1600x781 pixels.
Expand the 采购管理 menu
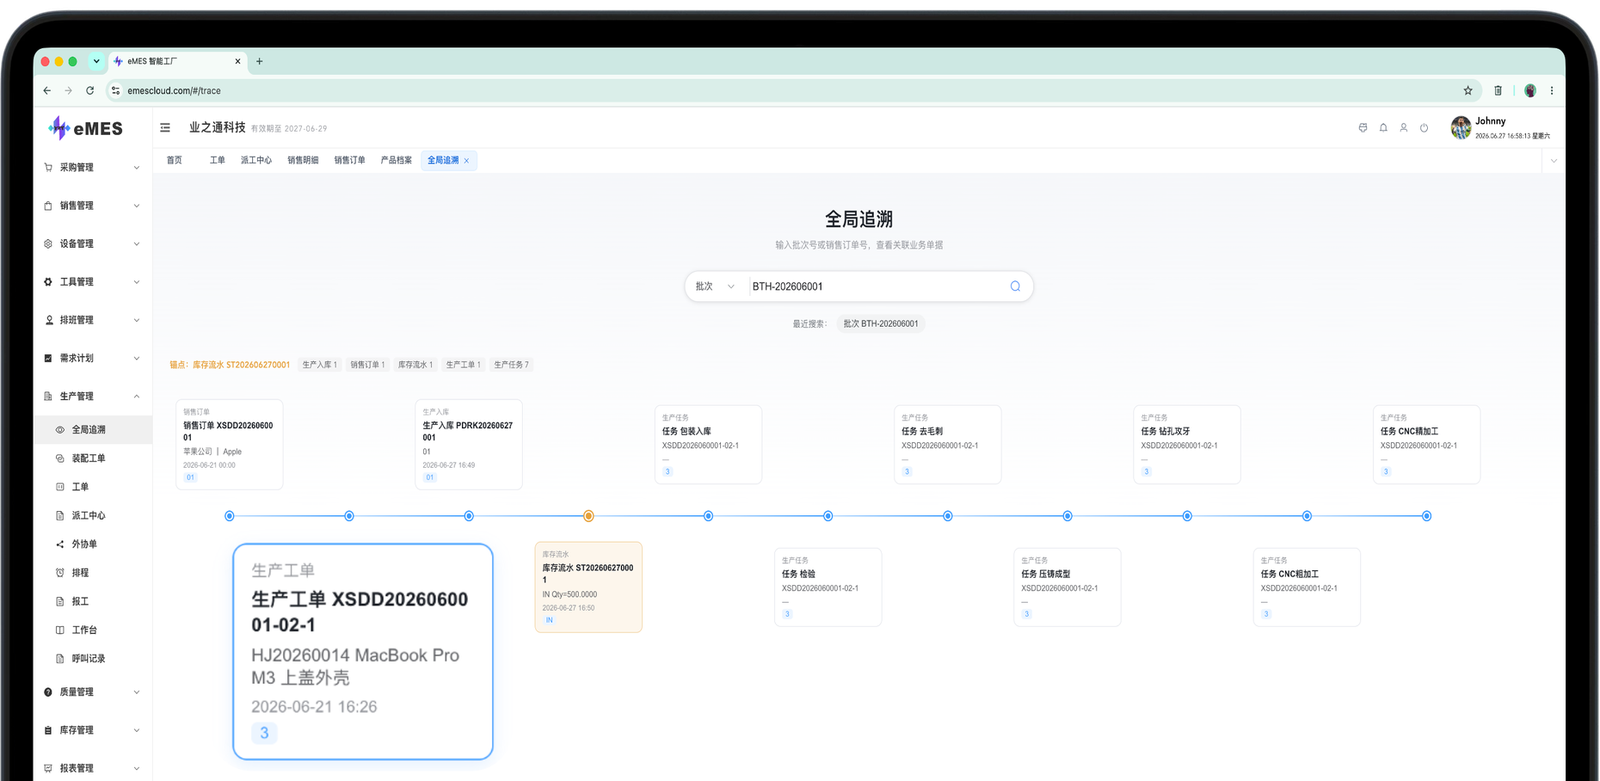click(93, 167)
